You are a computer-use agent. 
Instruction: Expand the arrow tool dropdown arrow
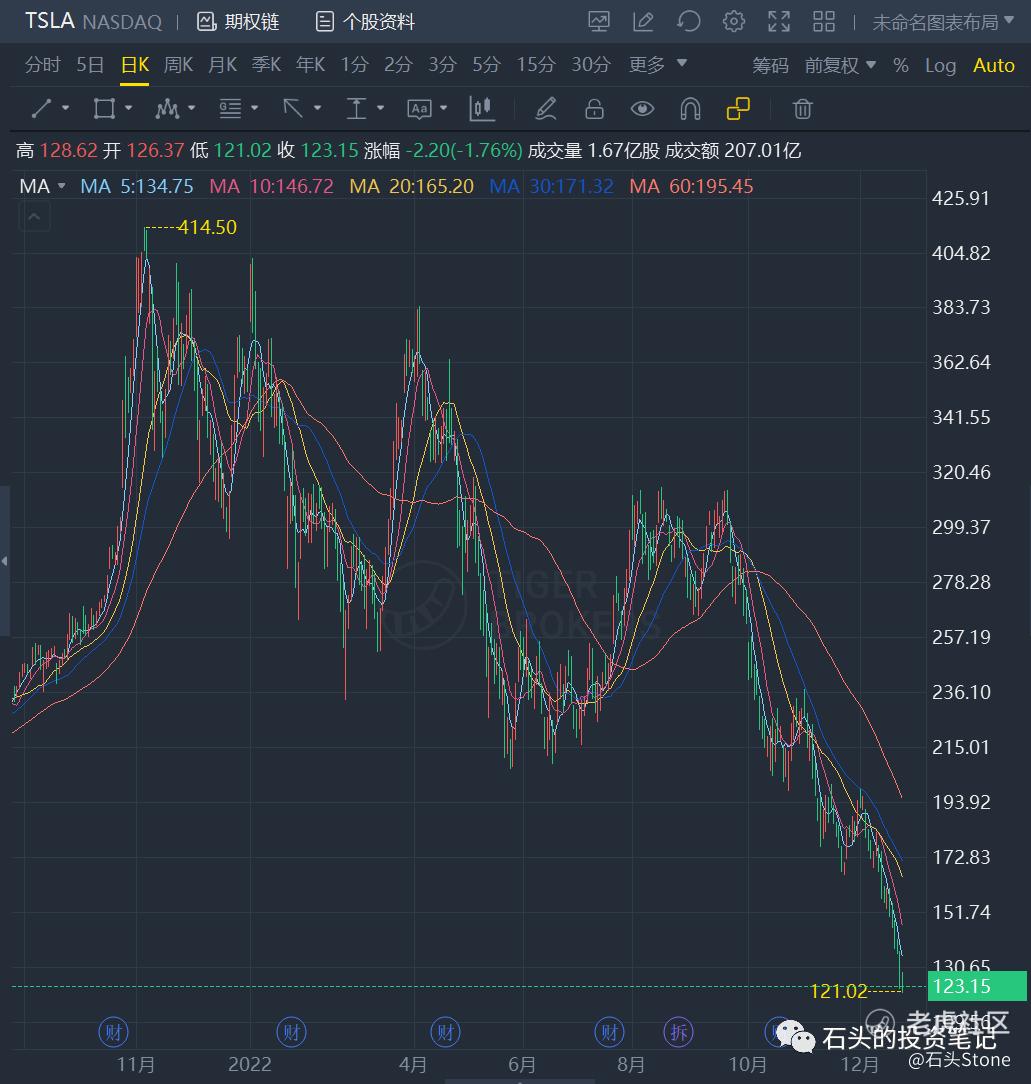pos(317,108)
